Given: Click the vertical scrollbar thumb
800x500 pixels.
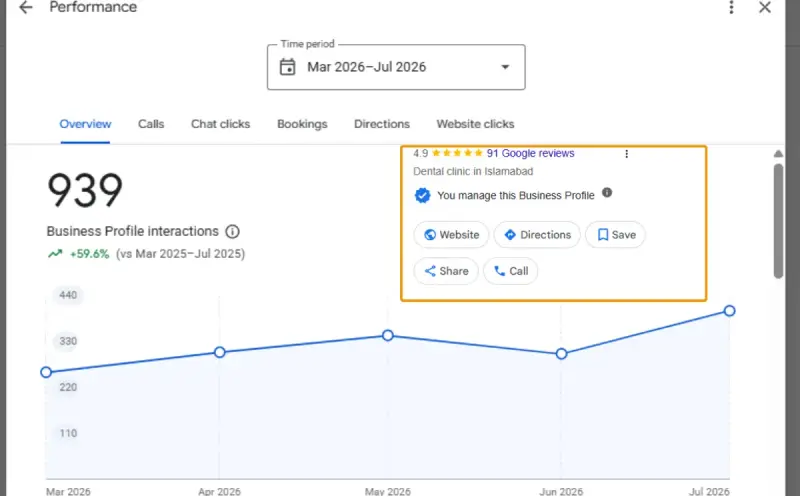Looking at the screenshot, I should [x=778, y=221].
